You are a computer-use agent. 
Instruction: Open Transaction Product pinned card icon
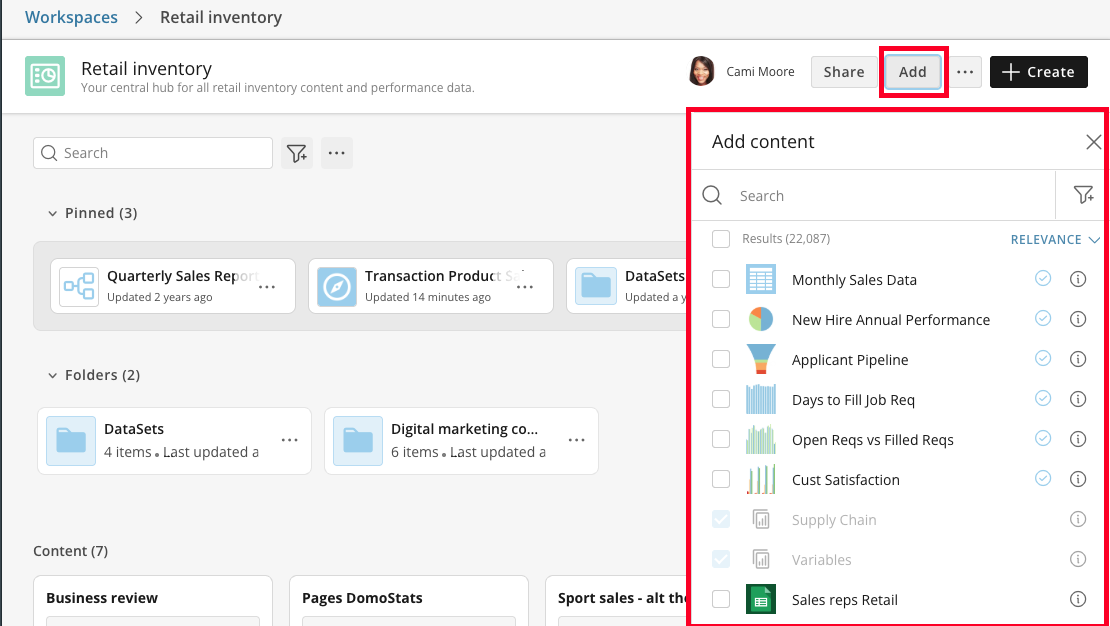[x=337, y=287]
